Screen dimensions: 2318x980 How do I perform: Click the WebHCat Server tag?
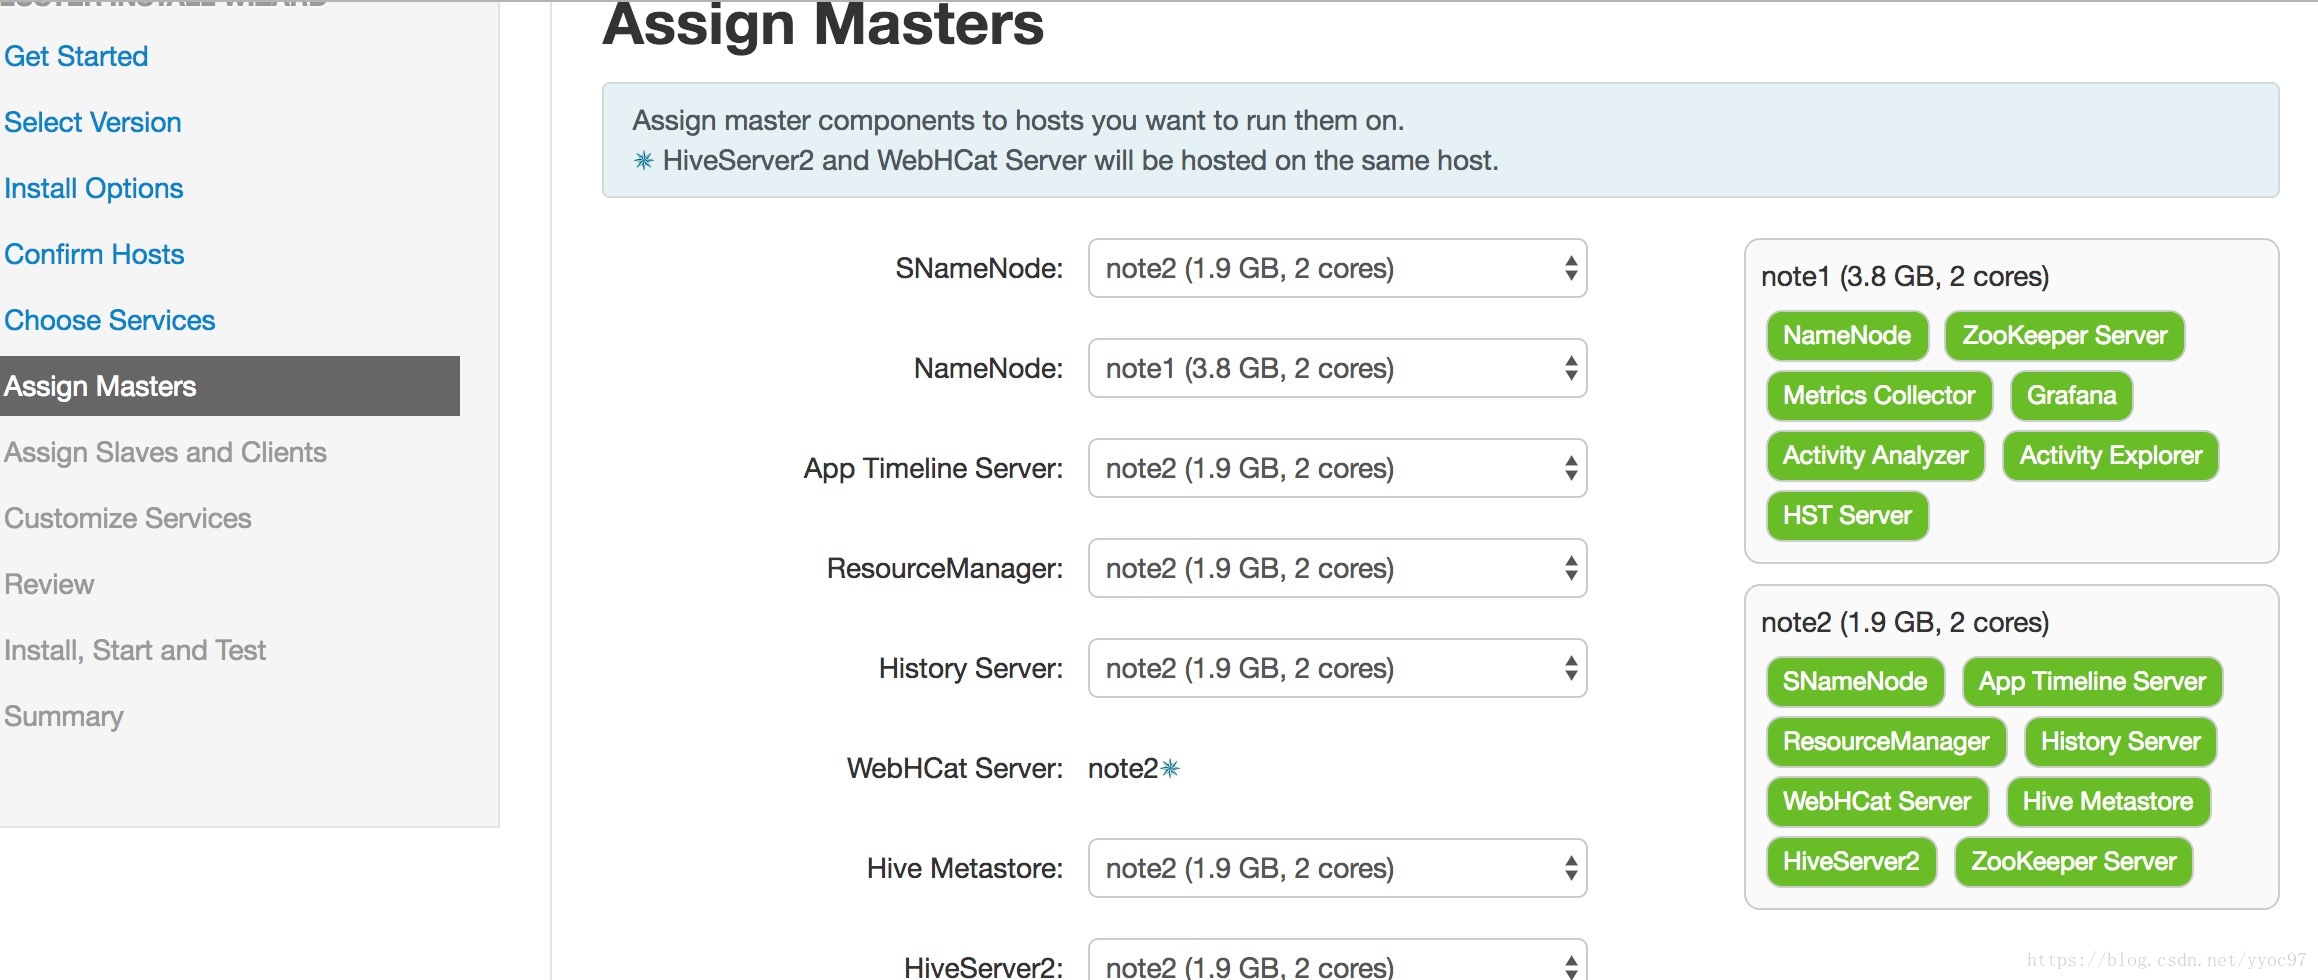tap(1877, 802)
